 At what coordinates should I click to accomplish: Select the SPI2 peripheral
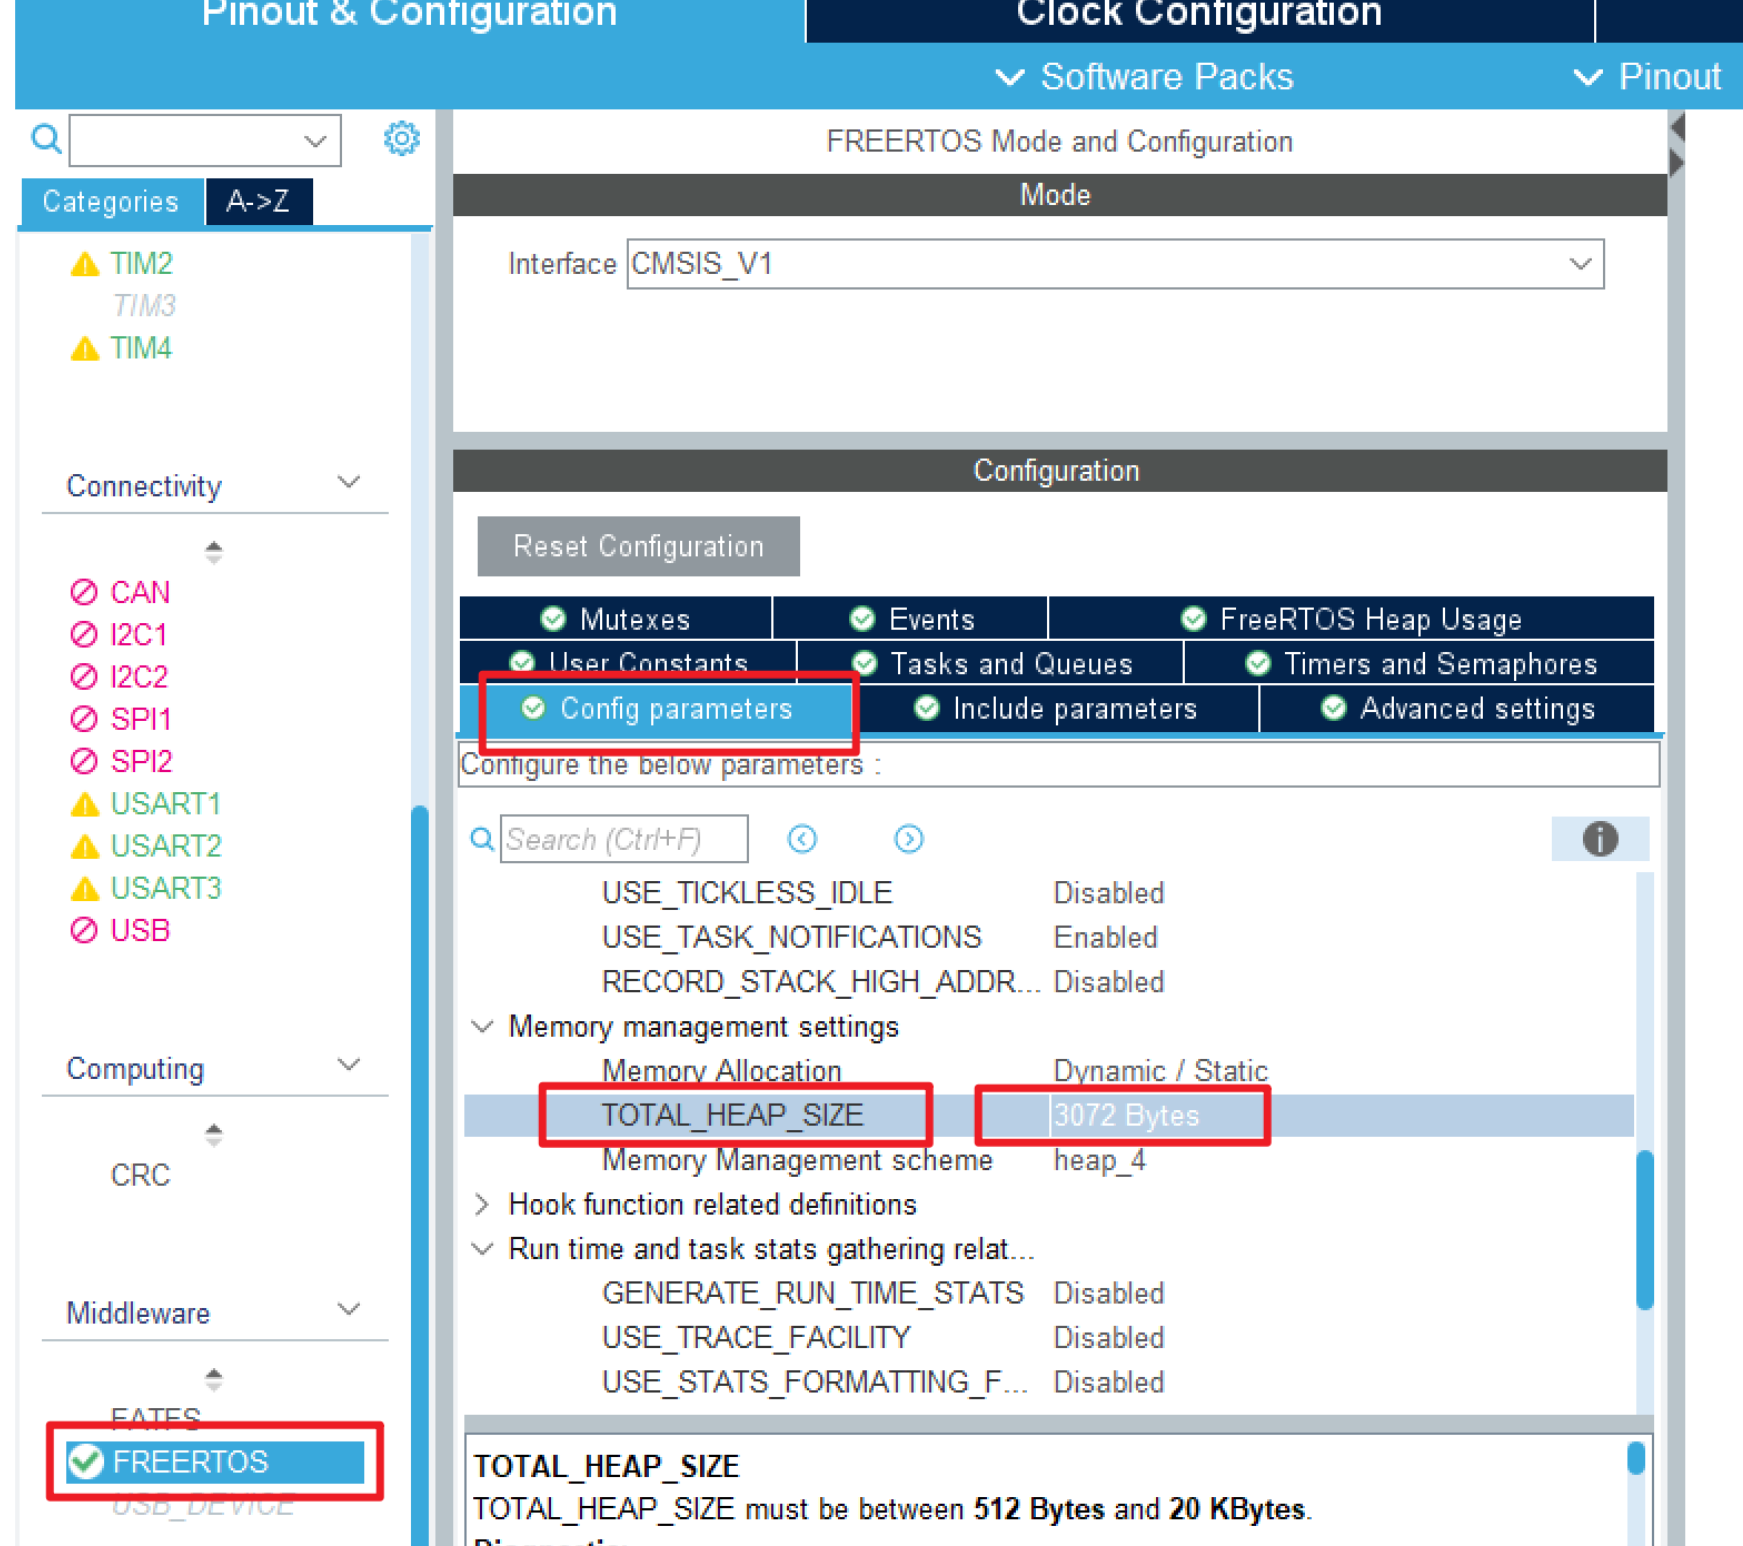(x=121, y=761)
